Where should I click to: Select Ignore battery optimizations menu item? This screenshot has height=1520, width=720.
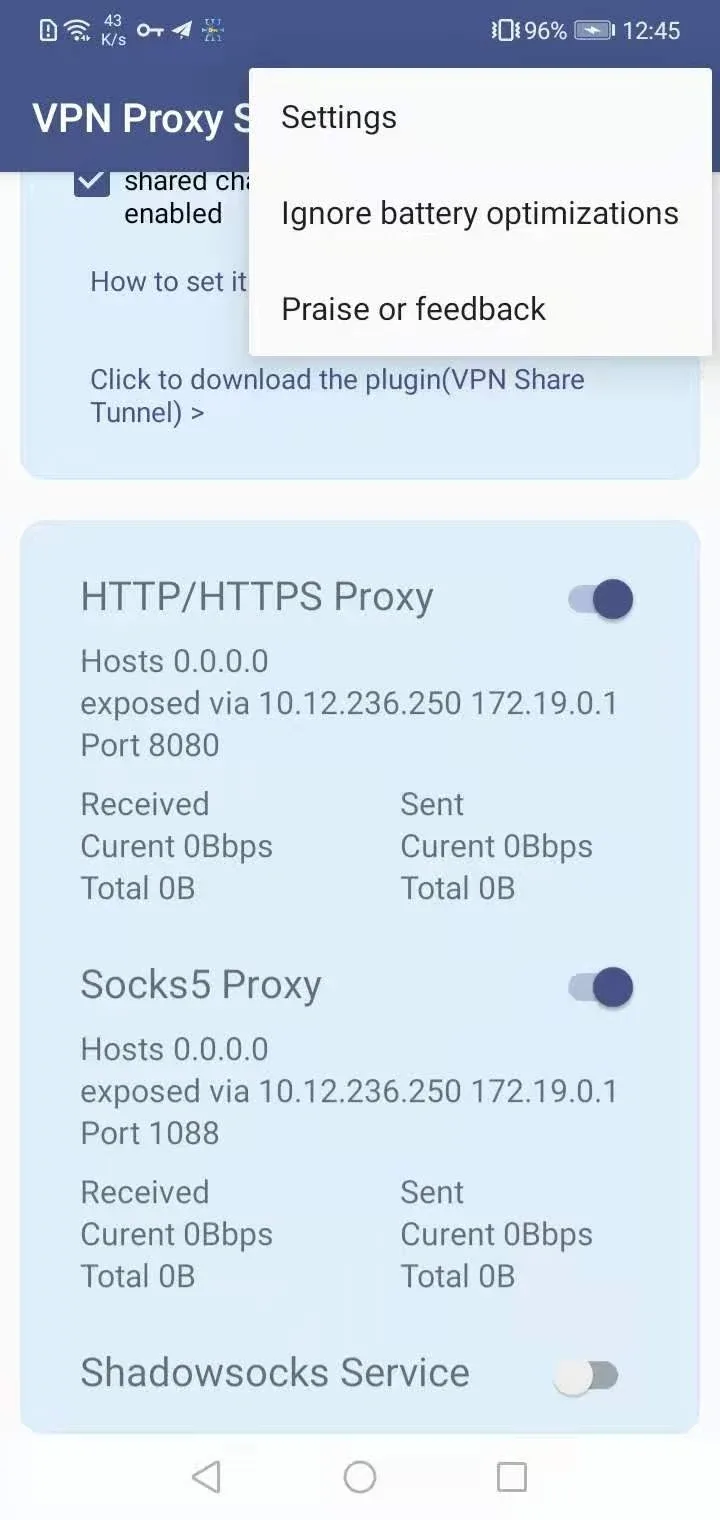[480, 213]
